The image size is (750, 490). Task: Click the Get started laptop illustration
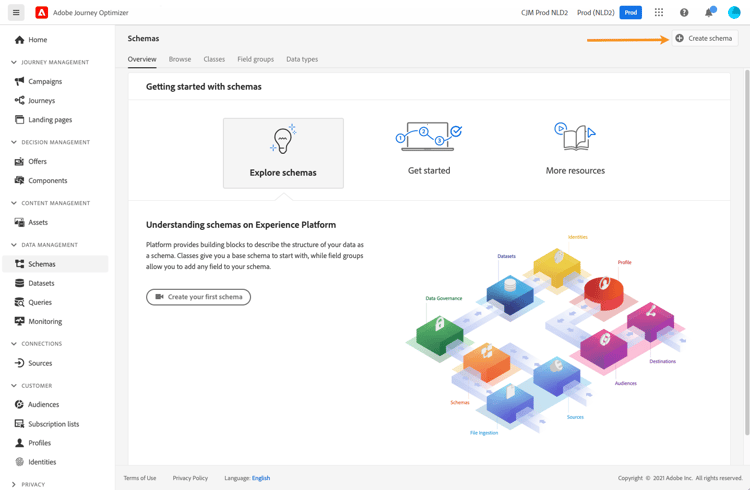(429, 136)
